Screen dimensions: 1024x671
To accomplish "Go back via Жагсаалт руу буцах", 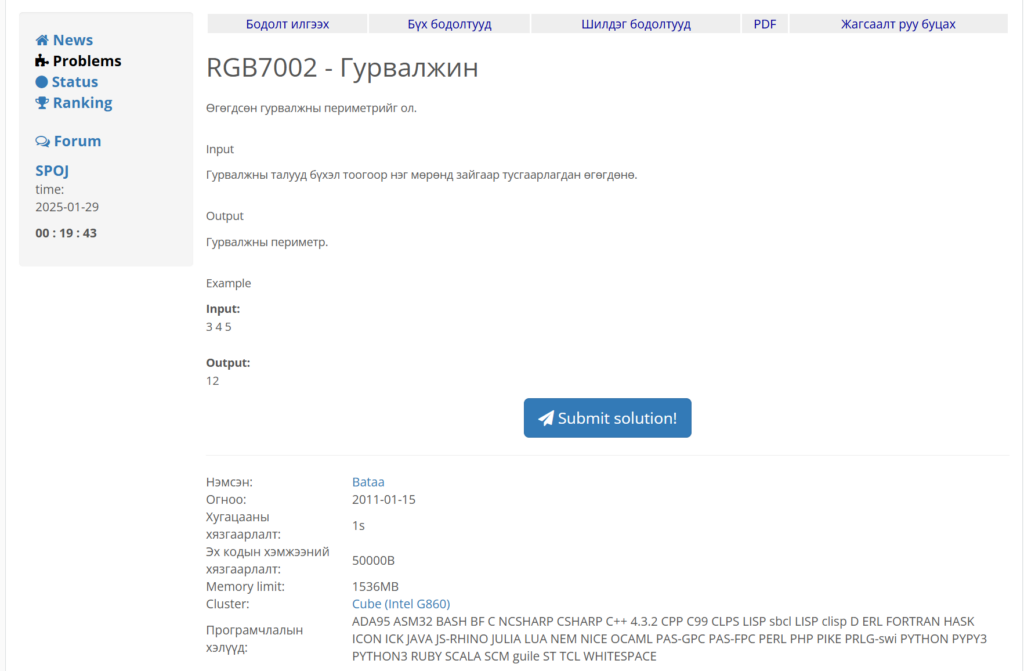I will click(897, 24).
